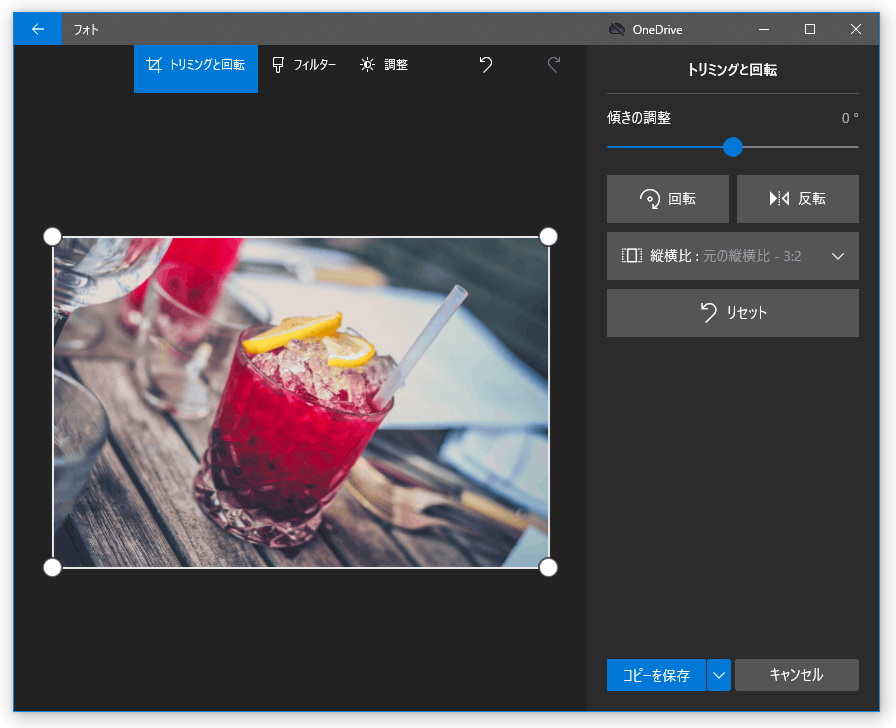Click the 傾きの調整 slider handle
The image size is (896, 728).
pyautogui.click(x=733, y=147)
